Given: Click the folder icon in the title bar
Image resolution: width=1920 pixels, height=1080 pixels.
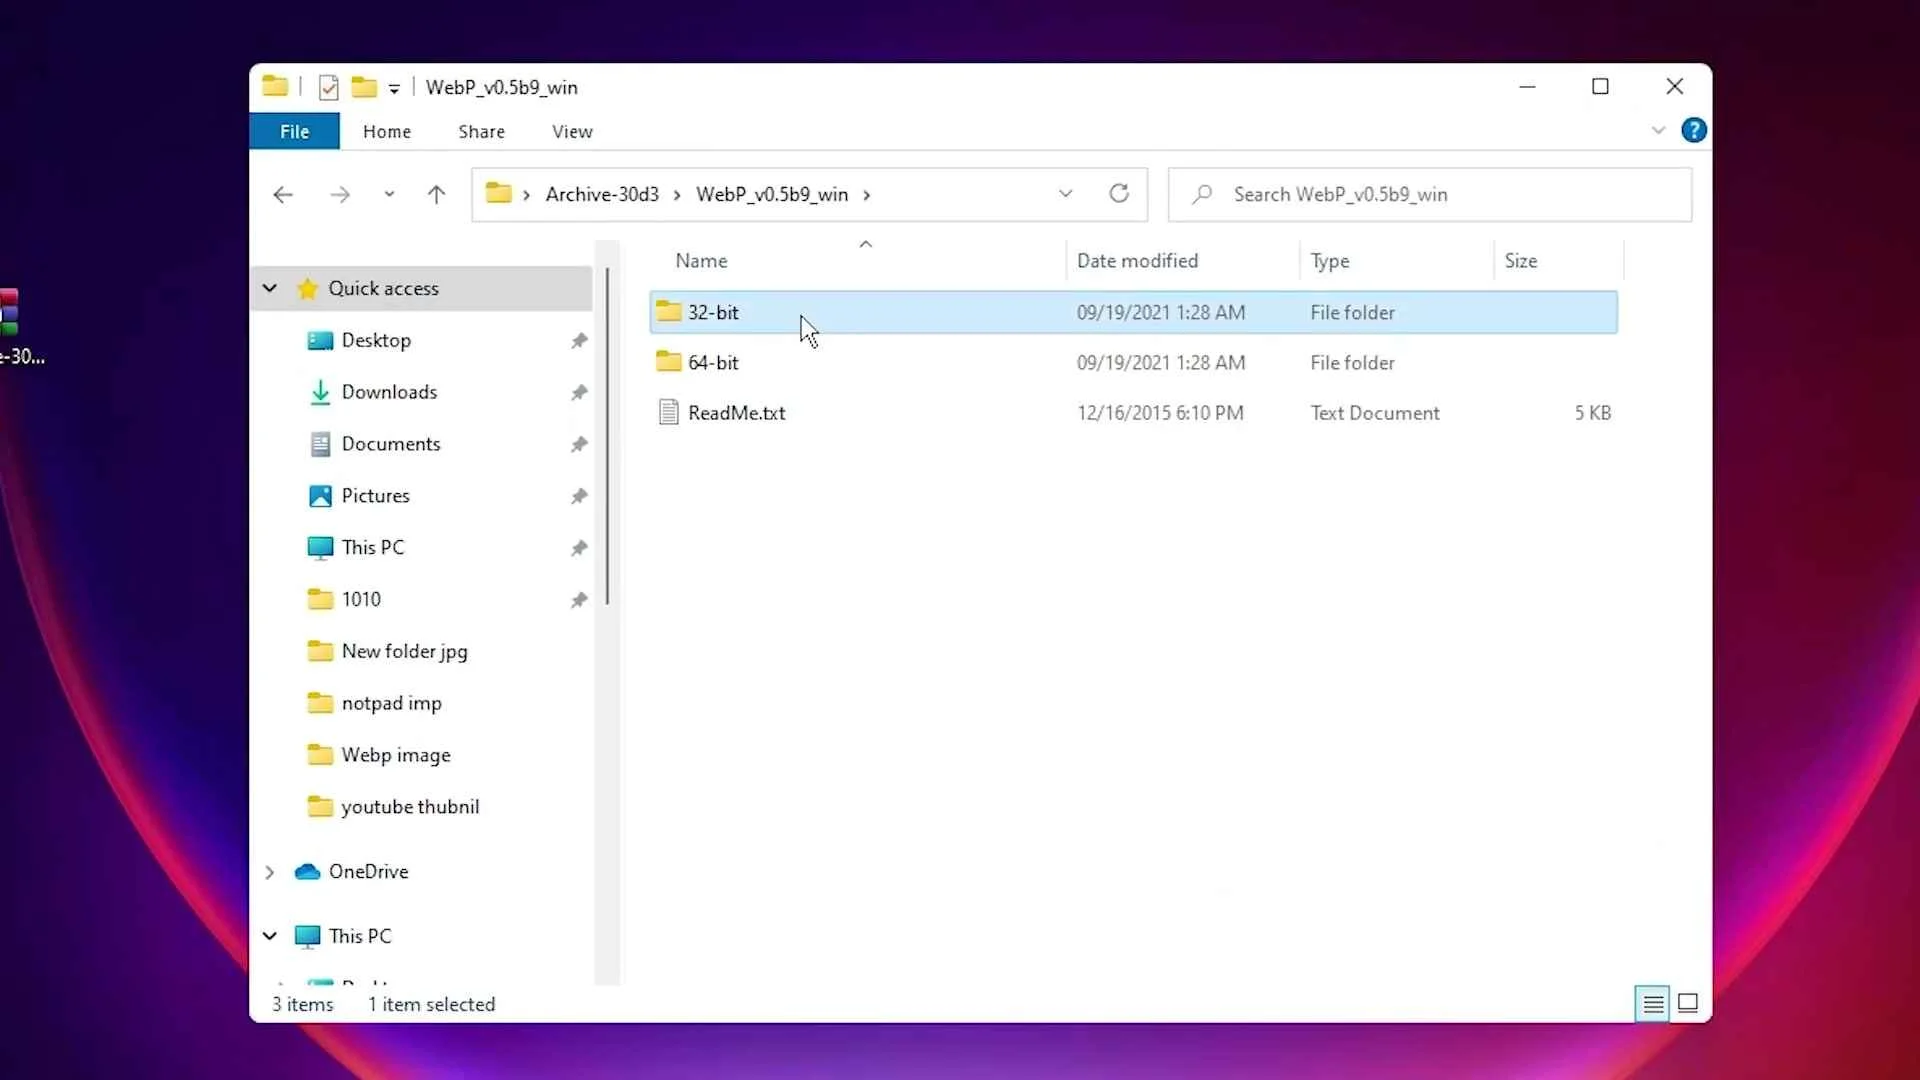Looking at the screenshot, I should (x=275, y=86).
